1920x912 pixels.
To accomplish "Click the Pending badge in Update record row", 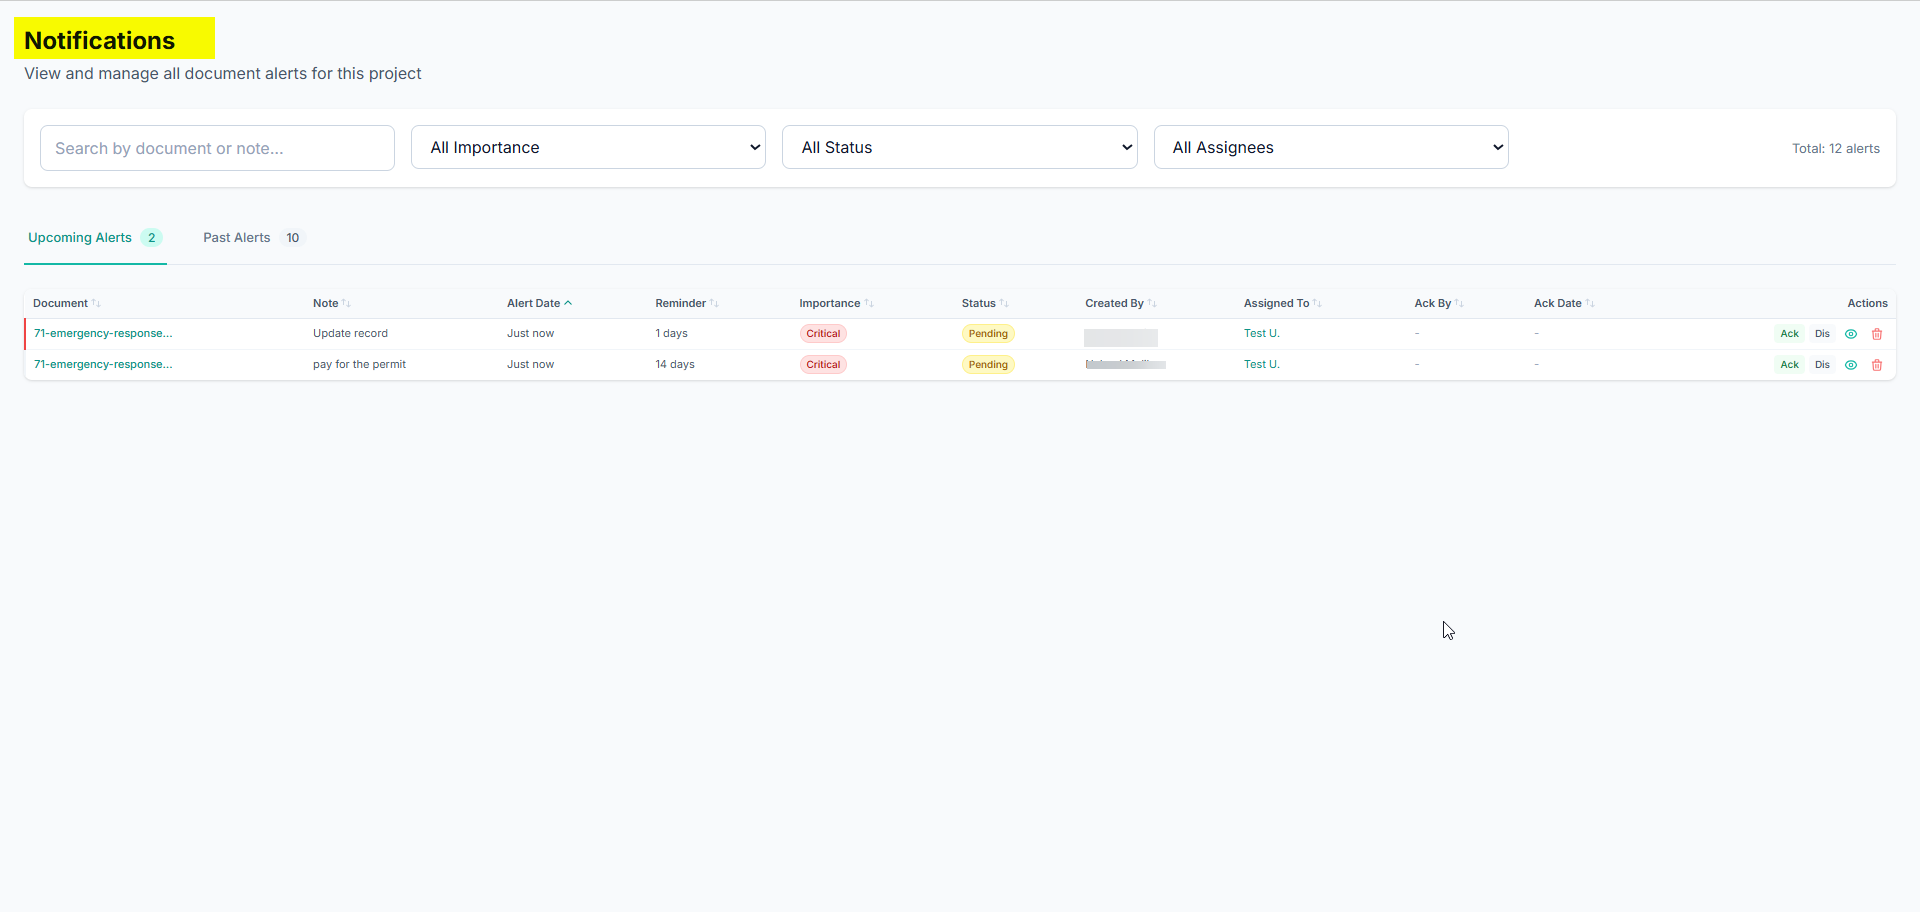I will [988, 334].
